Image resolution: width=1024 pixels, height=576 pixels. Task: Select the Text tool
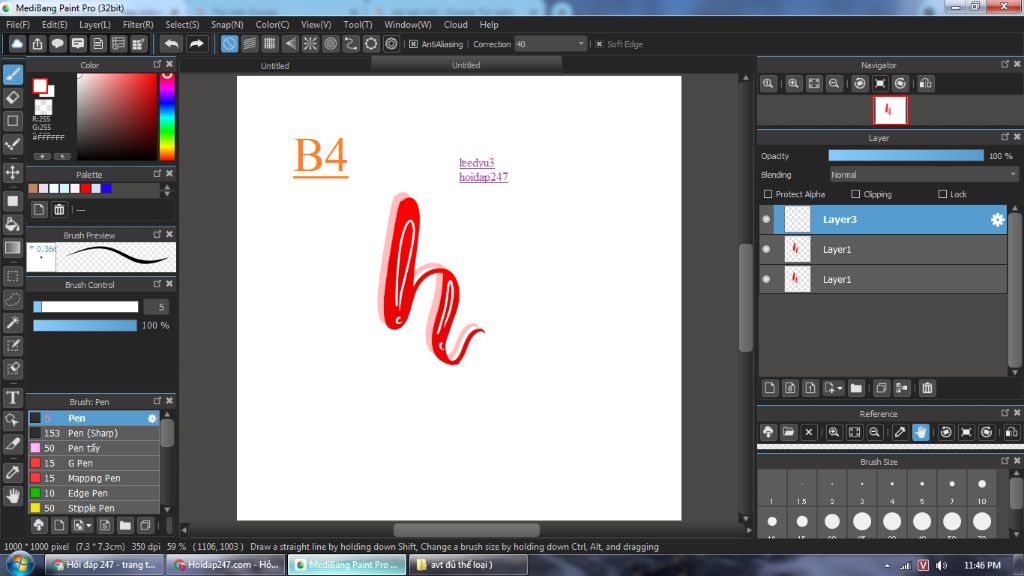[x=12, y=397]
